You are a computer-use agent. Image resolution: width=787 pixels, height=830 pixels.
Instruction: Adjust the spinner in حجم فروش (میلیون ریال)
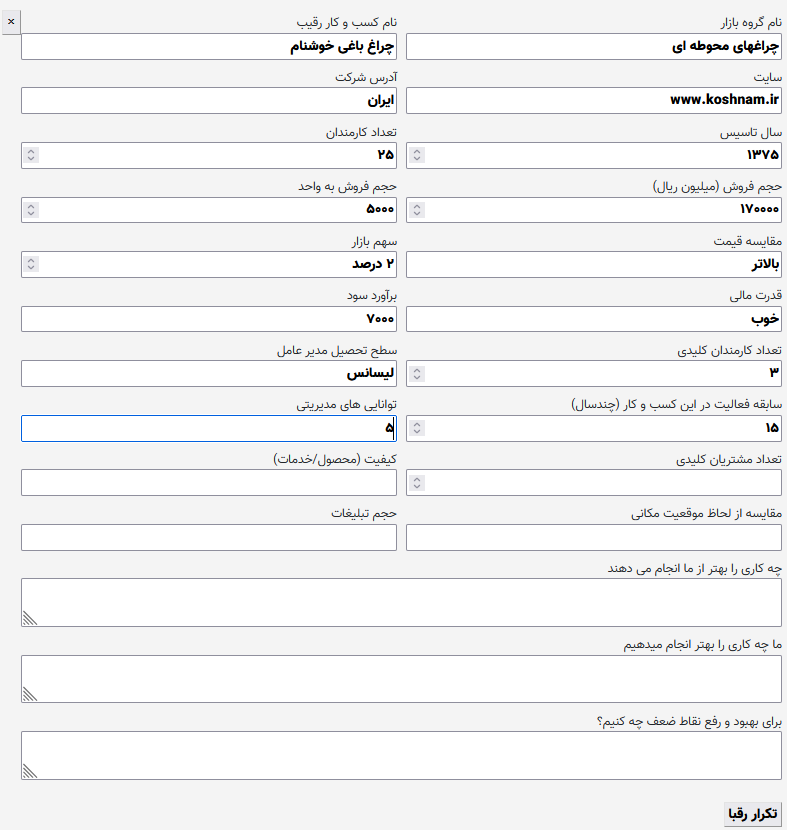(417, 210)
